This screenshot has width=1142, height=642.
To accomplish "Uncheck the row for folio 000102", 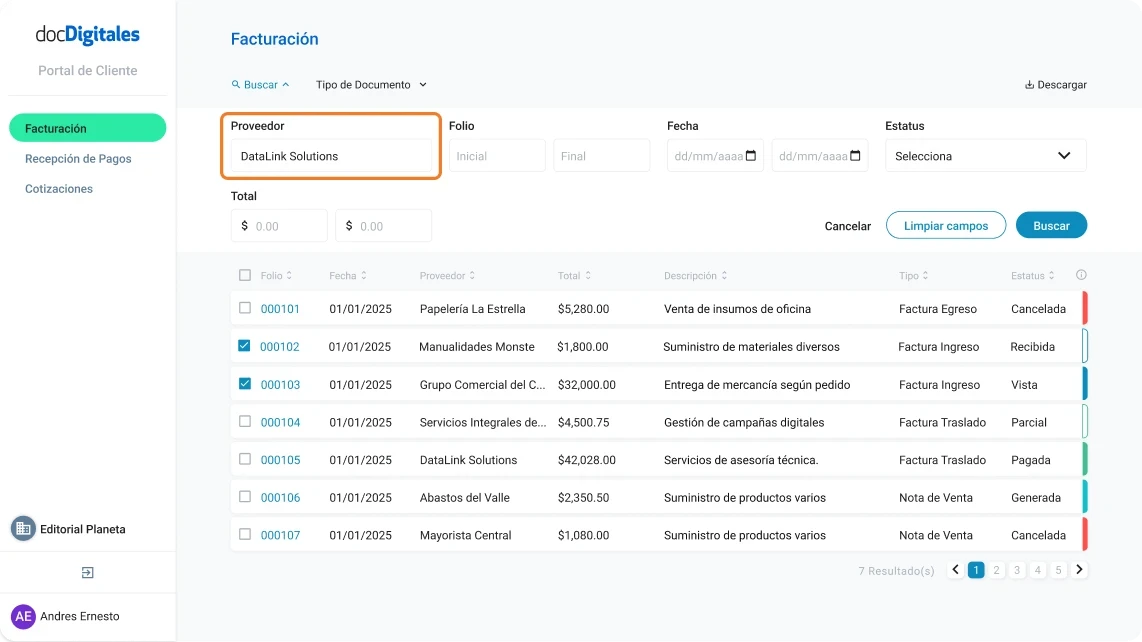I will click(x=245, y=346).
